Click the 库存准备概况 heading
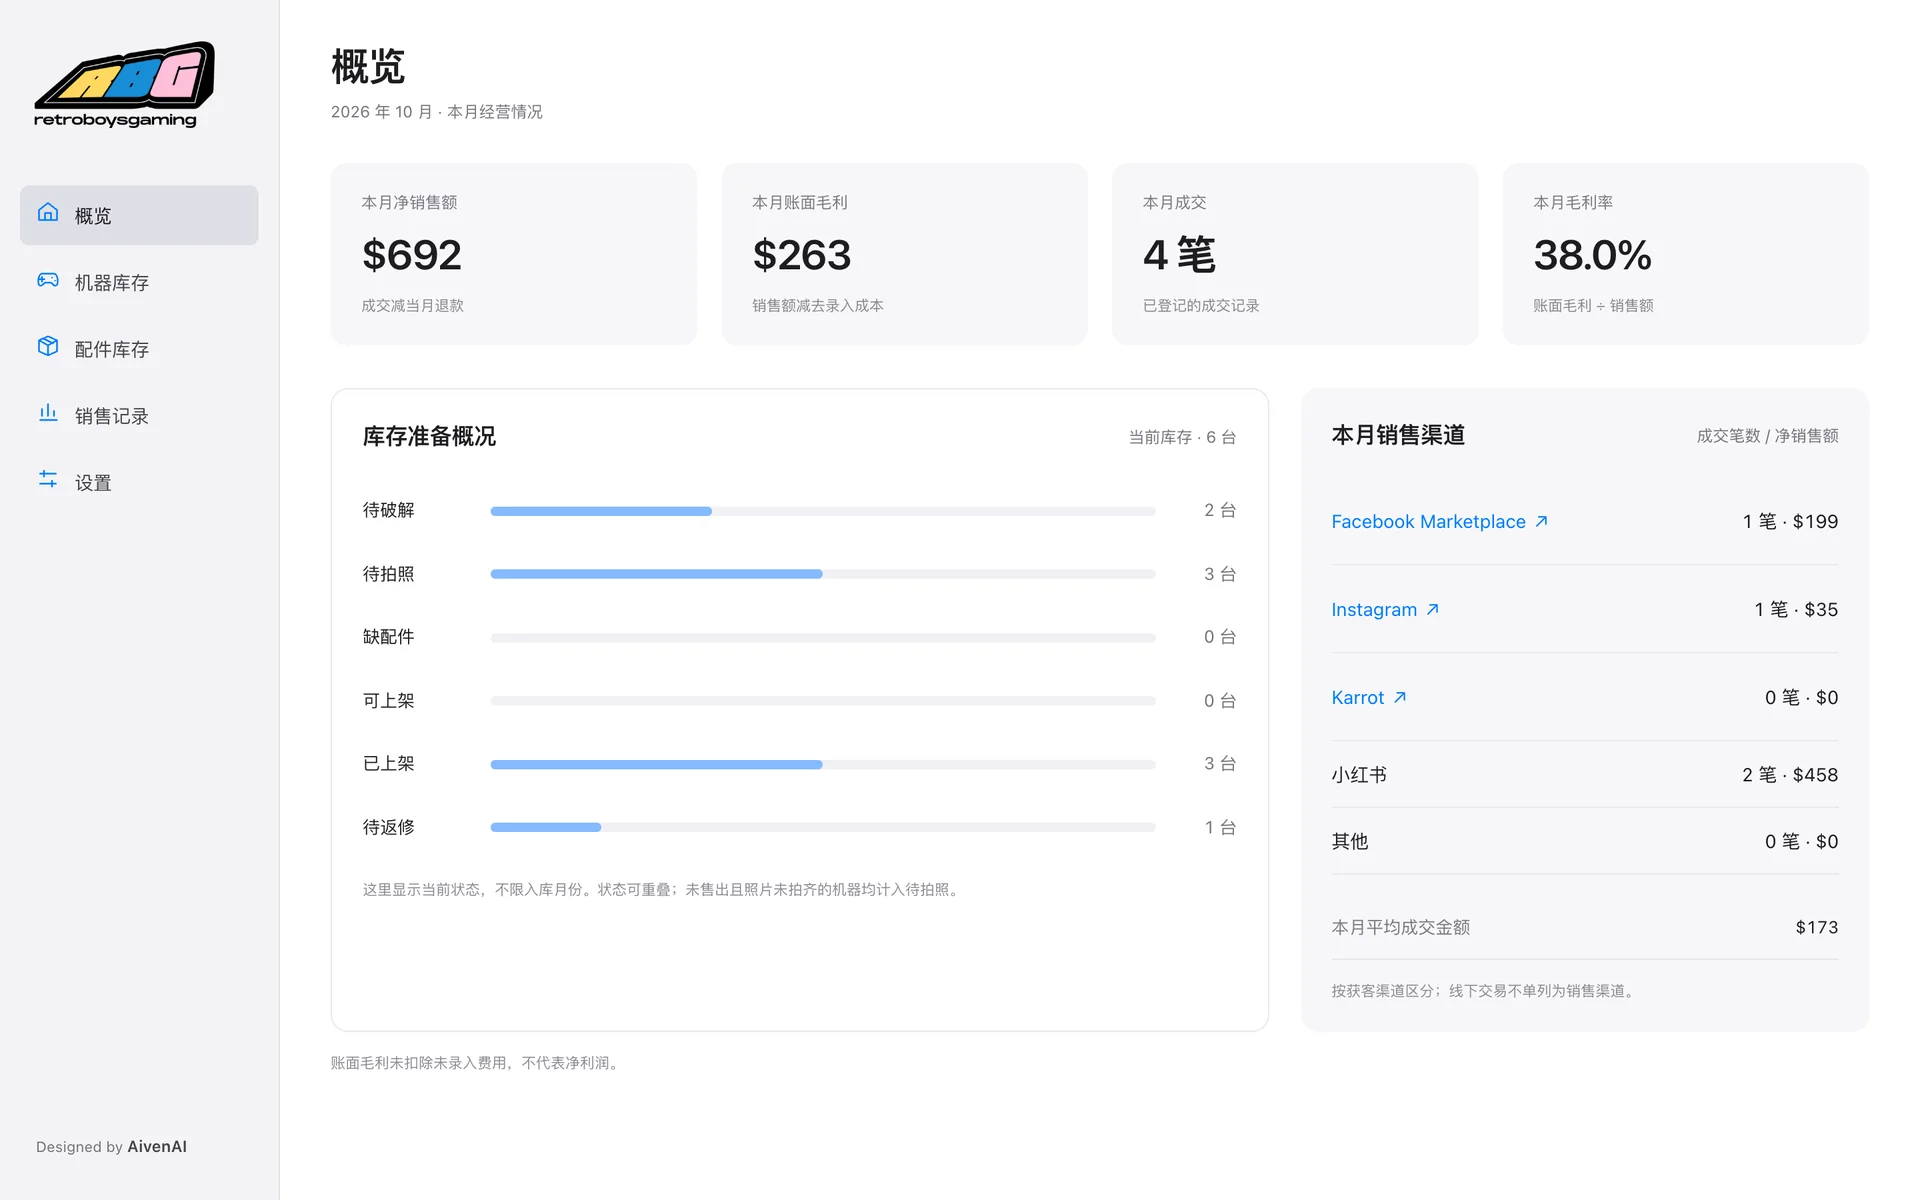 point(429,436)
